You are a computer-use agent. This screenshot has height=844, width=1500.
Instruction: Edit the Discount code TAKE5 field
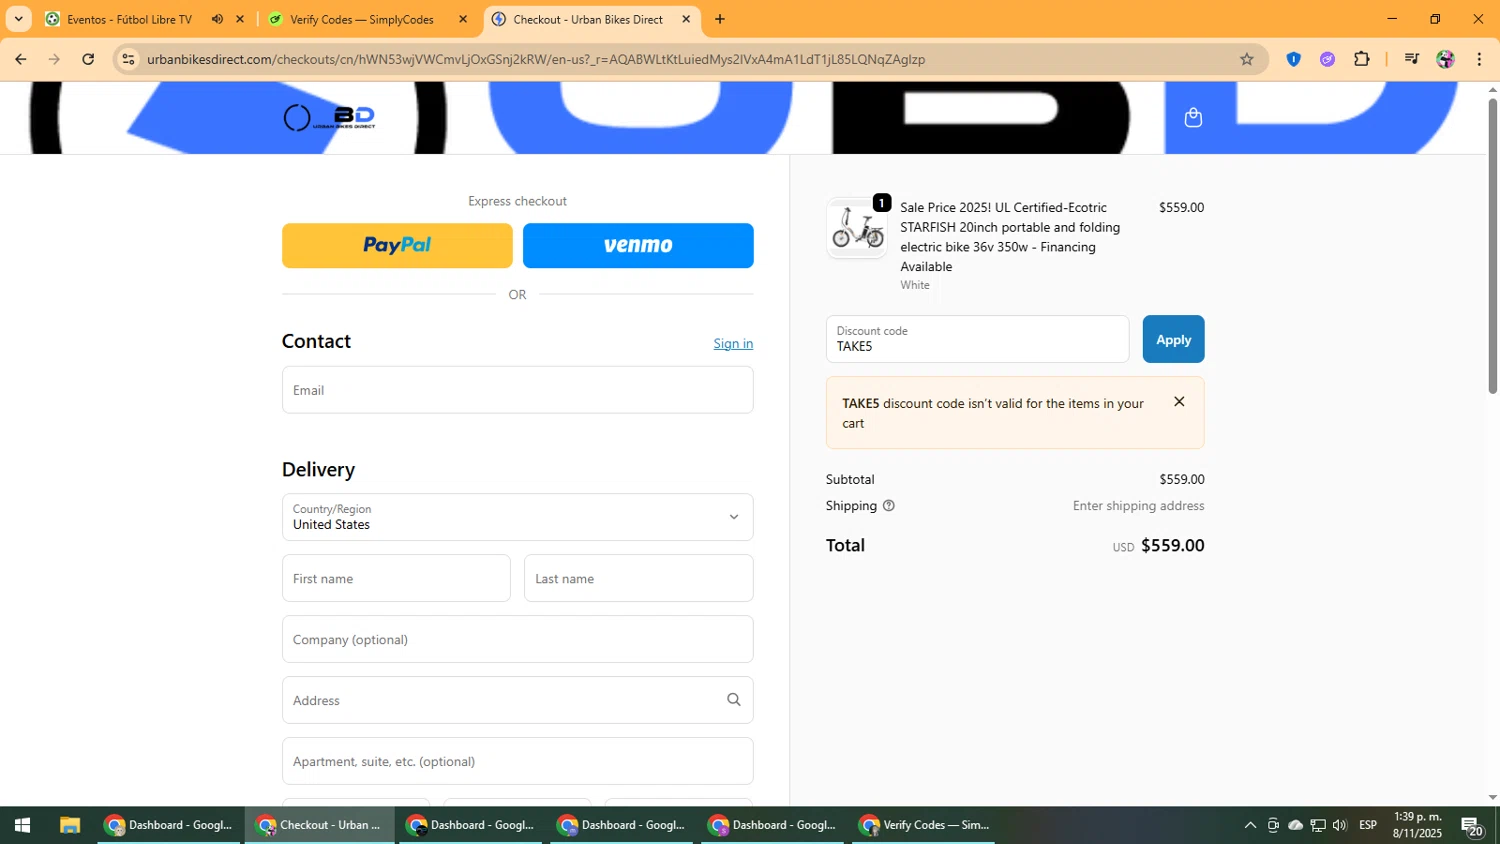point(977,339)
